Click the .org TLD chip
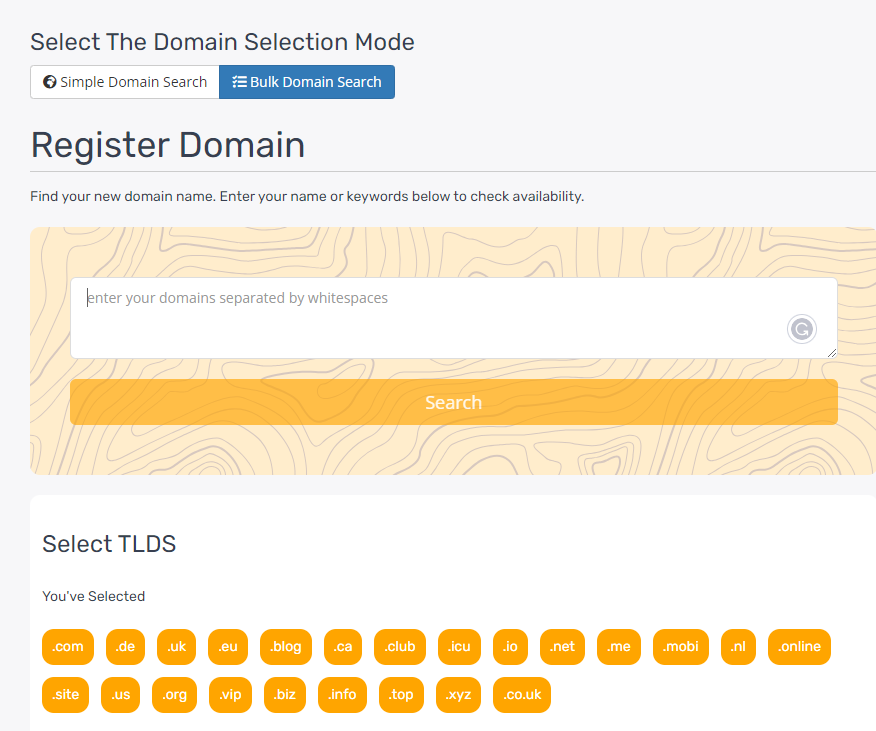The width and height of the screenshot is (876, 731). tap(174, 695)
